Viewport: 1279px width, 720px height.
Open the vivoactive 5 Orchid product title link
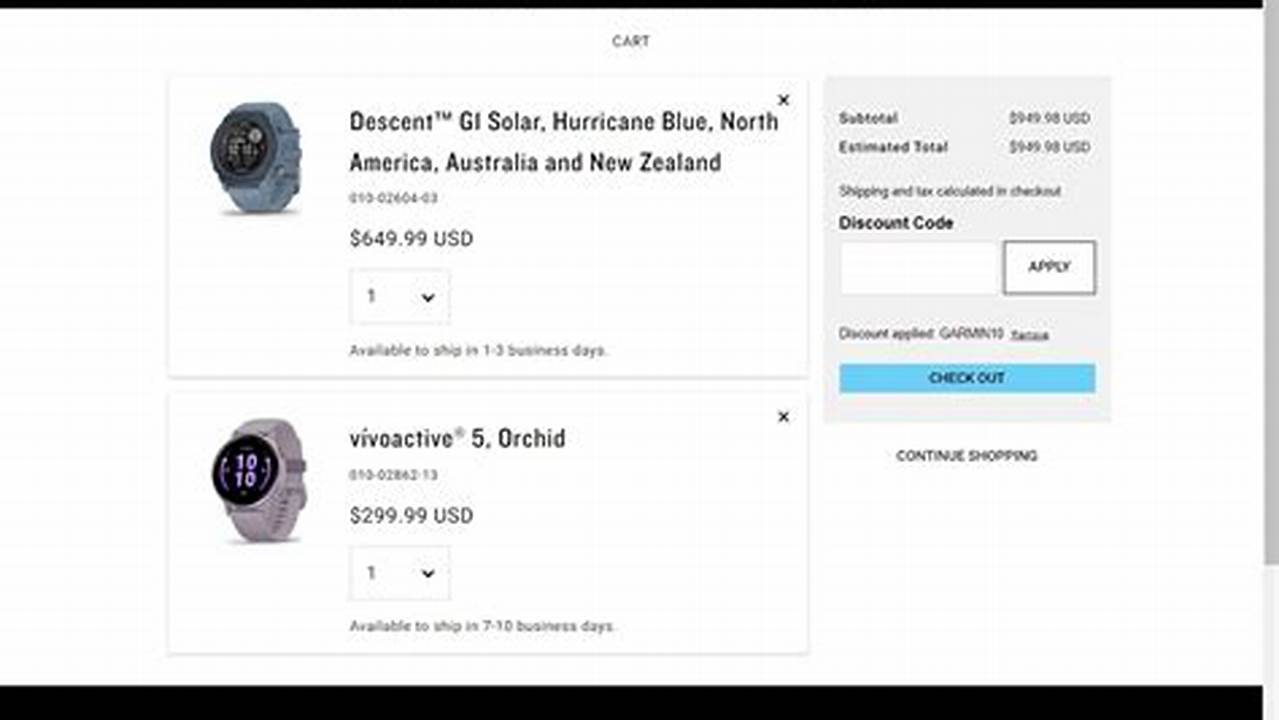tap(456, 438)
